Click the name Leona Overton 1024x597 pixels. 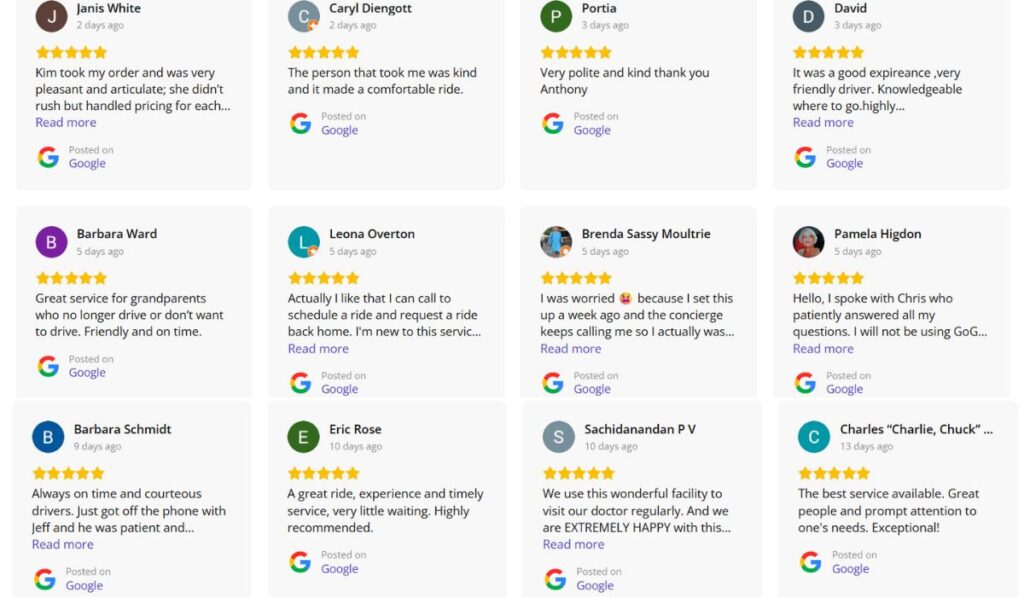371,234
